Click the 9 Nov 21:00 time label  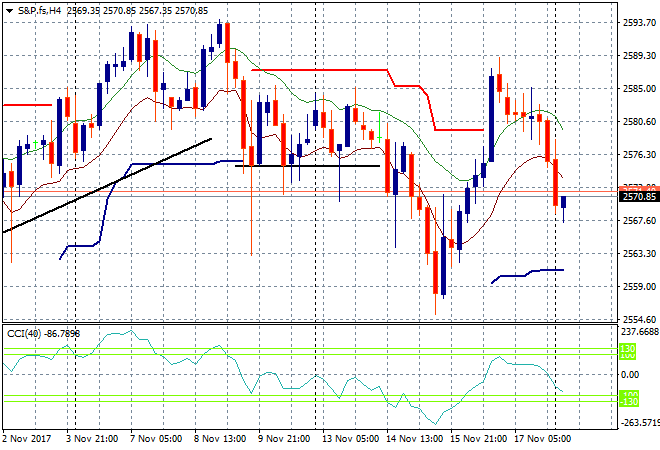click(284, 439)
